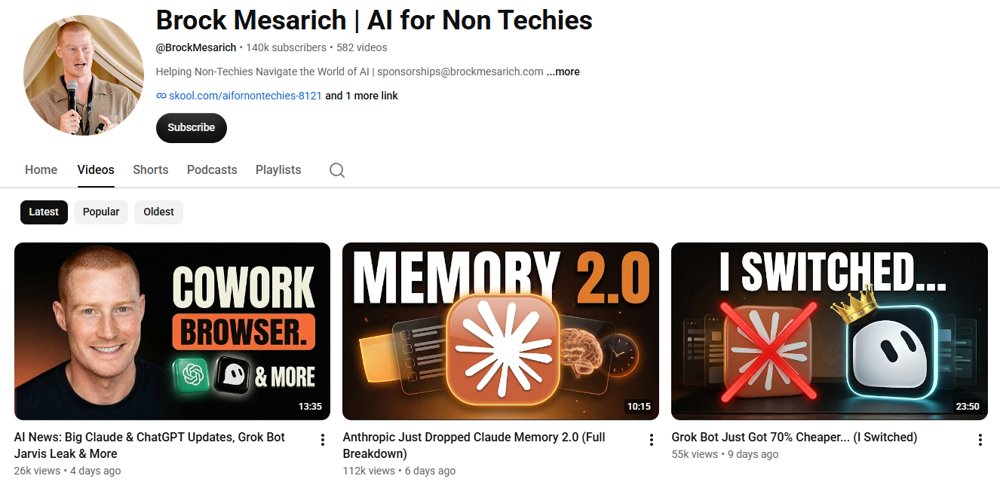Click the Brock Mesarich channel avatar
This screenshot has width=1000, height=482.
point(84,75)
